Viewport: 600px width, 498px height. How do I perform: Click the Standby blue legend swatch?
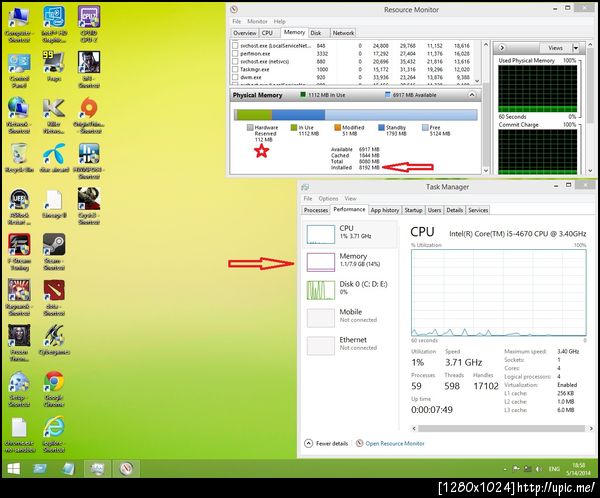(x=381, y=127)
